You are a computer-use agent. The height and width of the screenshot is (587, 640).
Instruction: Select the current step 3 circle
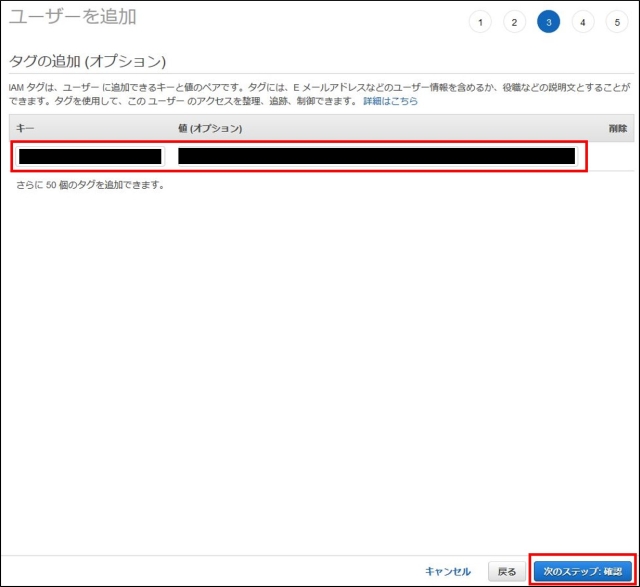pyautogui.click(x=549, y=22)
